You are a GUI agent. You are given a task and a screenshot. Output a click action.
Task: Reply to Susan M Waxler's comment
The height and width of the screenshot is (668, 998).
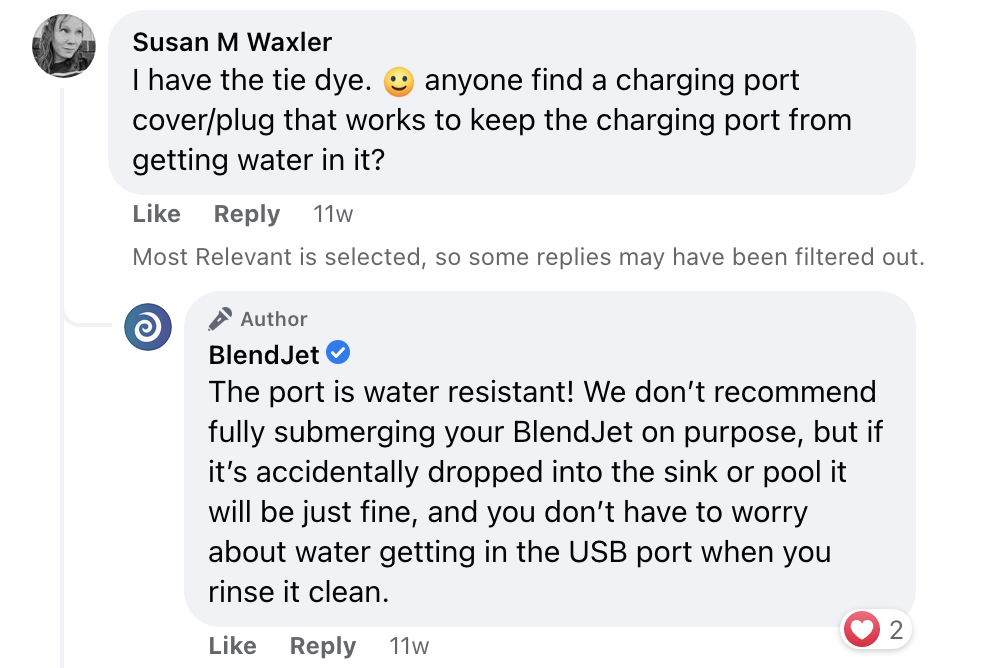click(x=247, y=214)
